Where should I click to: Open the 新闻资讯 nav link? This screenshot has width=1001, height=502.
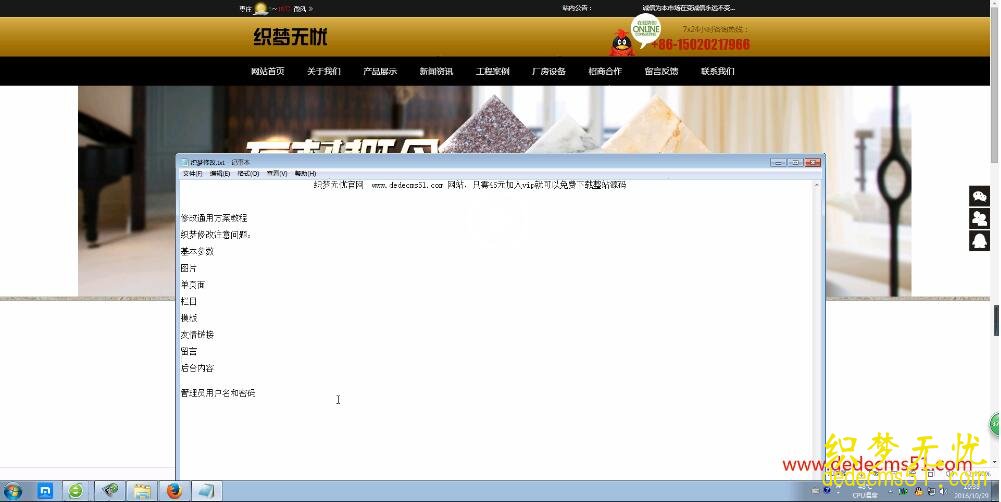click(x=436, y=72)
